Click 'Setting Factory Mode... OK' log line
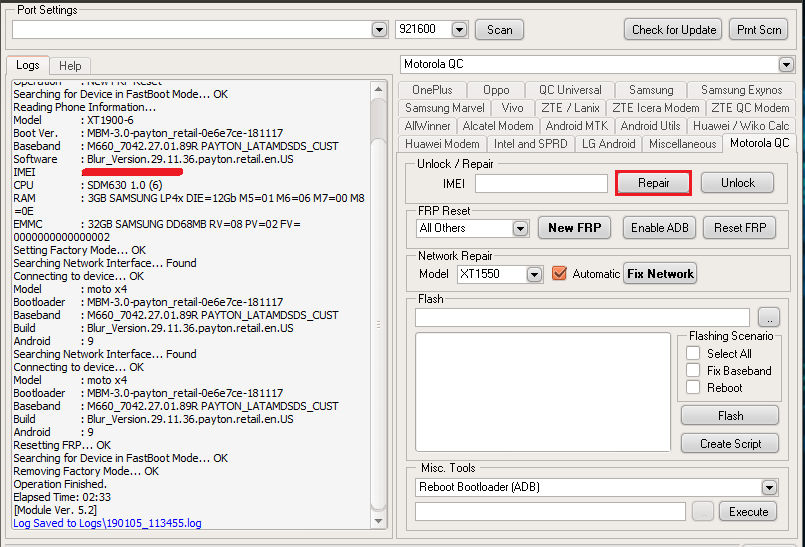The width and height of the screenshot is (805, 547). click(x=80, y=250)
